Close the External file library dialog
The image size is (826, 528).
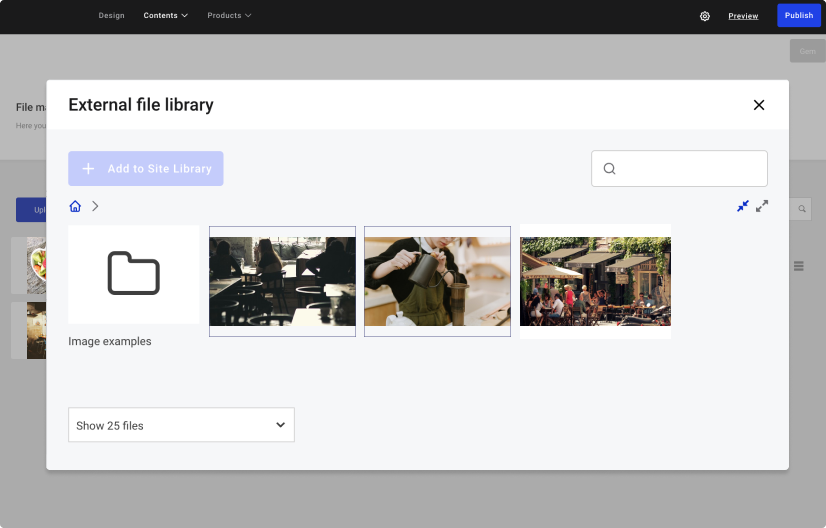tap(759, 105)
